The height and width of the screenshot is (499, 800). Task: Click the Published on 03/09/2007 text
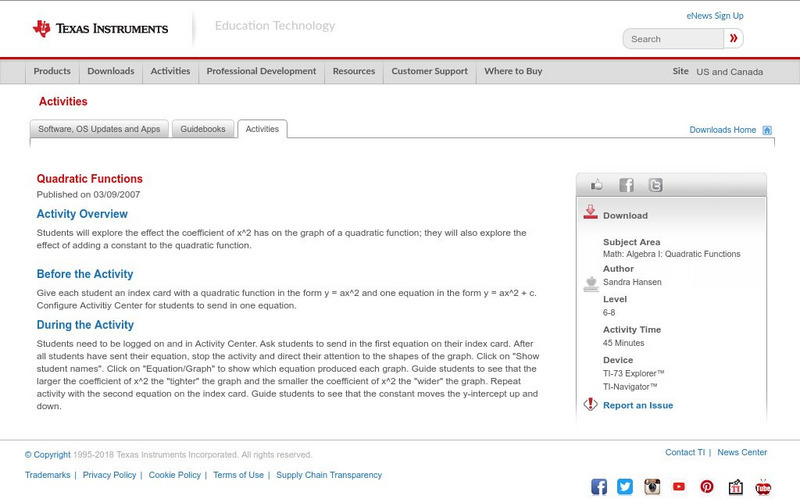point(88,194)
